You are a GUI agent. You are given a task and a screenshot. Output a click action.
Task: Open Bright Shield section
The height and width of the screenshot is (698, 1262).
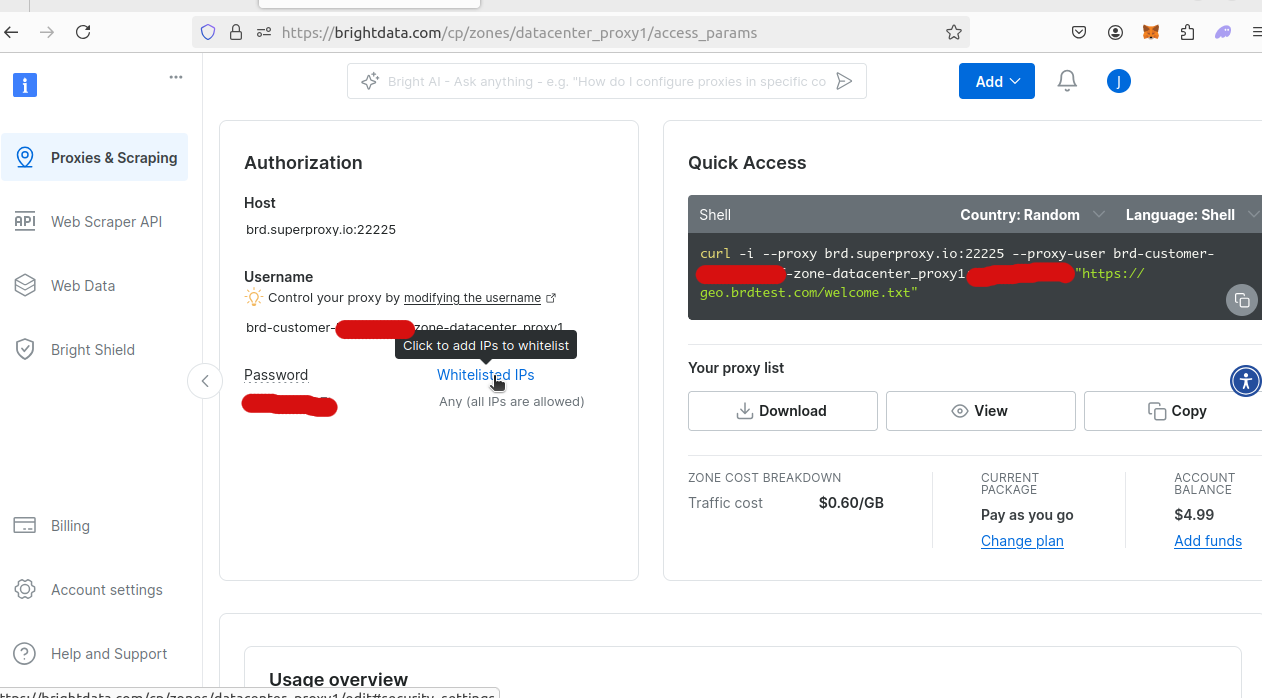(95, 350)
